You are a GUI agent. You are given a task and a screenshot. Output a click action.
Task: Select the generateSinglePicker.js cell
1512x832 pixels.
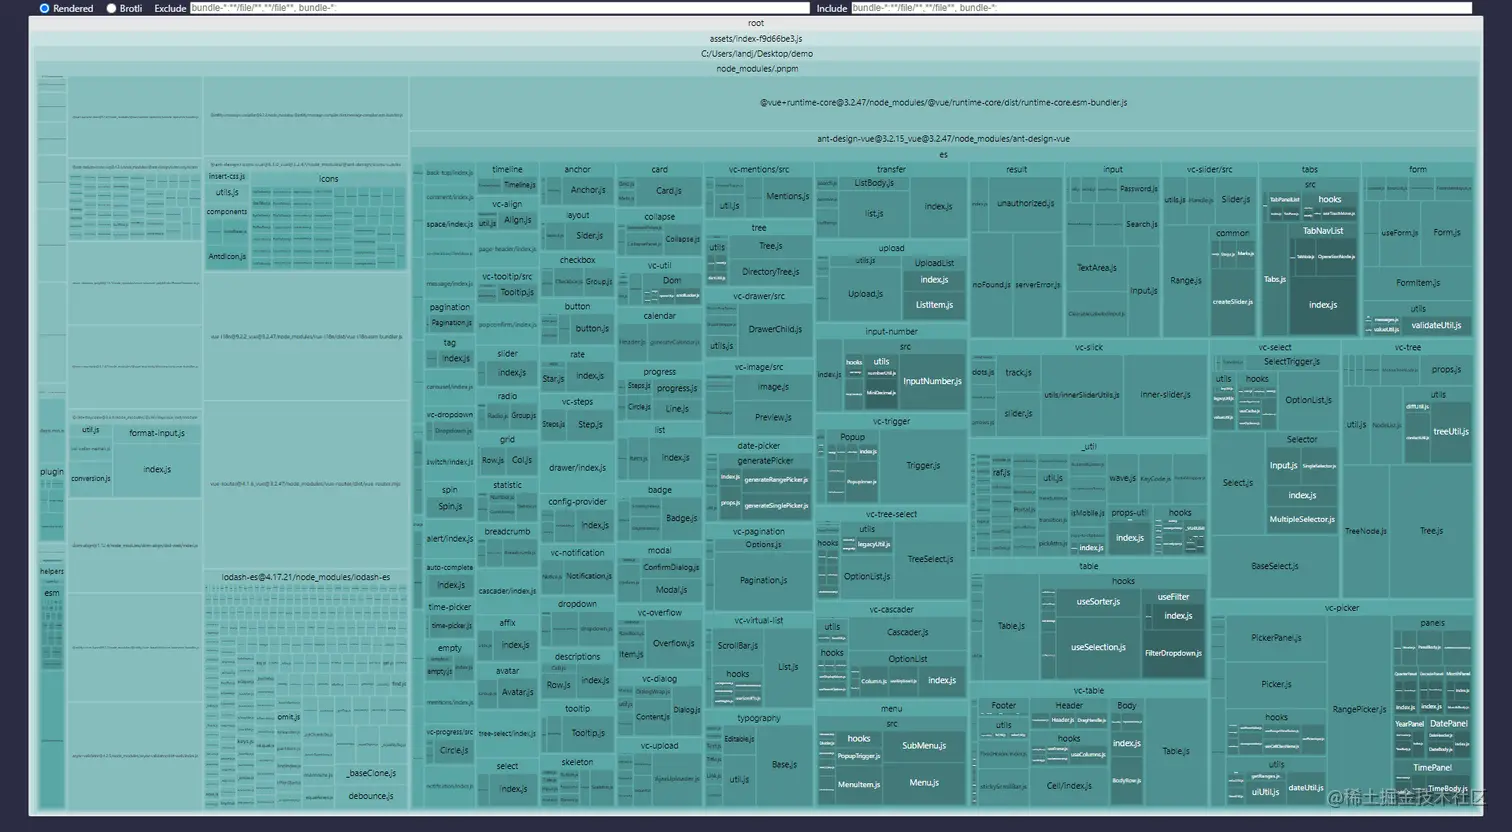click(x=776, y=506)
